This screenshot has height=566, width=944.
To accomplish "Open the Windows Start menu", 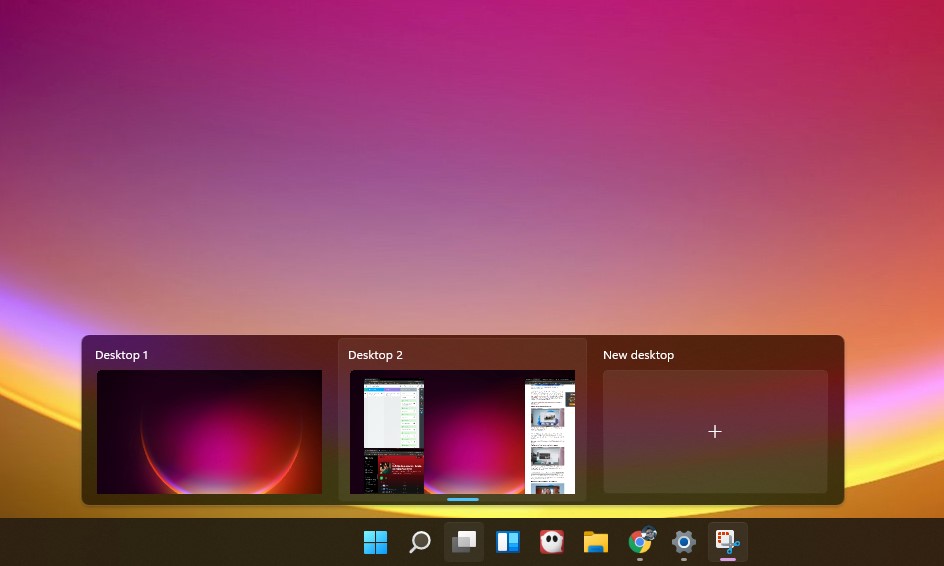I will [376, 542].
